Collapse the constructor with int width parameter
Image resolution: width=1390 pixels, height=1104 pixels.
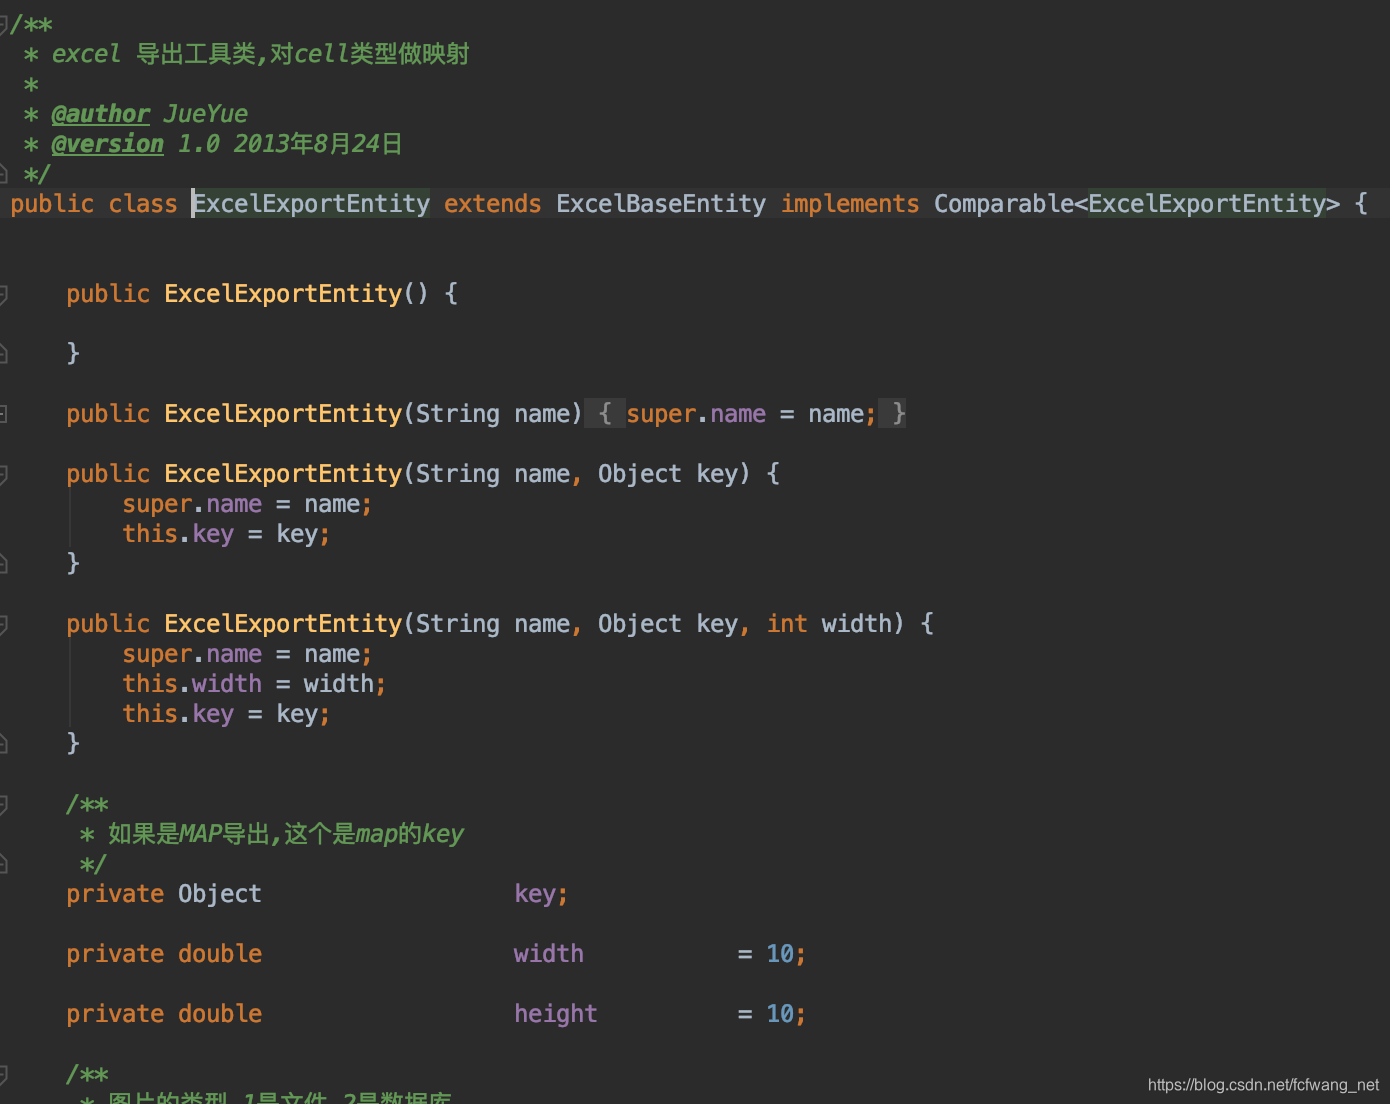tap(4, 624)
